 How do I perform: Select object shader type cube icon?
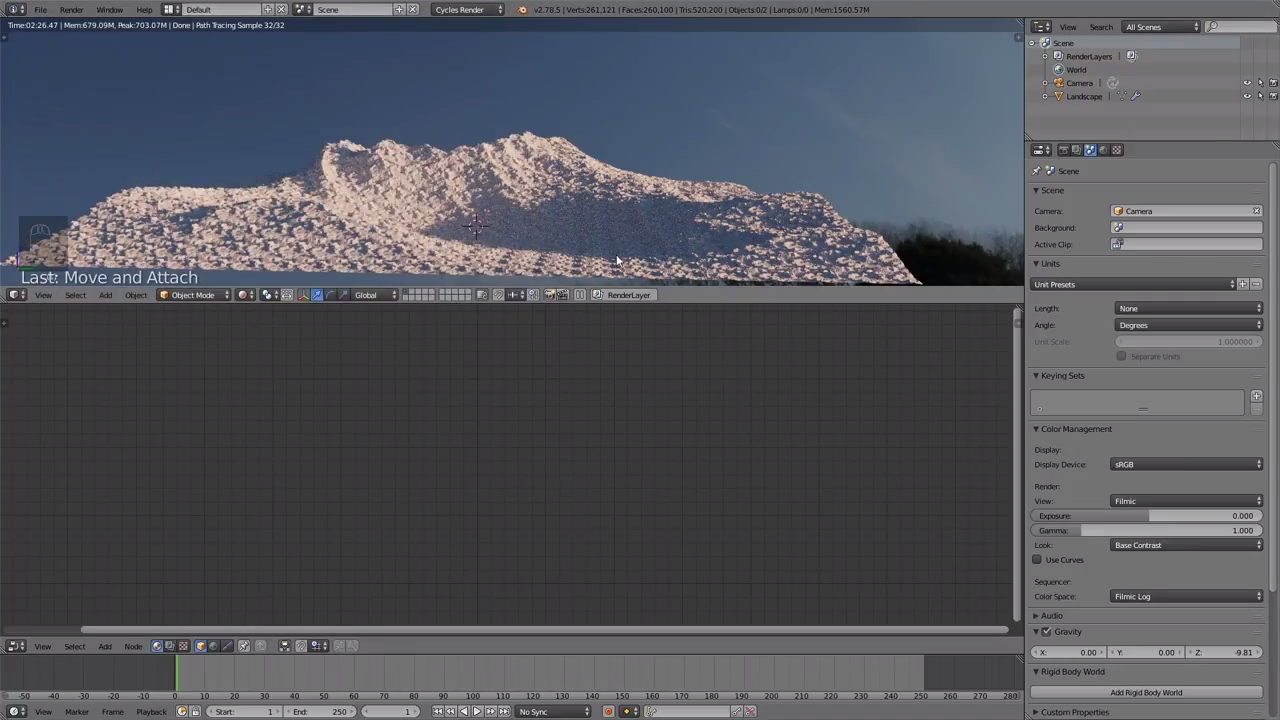(x=201, y=646)
